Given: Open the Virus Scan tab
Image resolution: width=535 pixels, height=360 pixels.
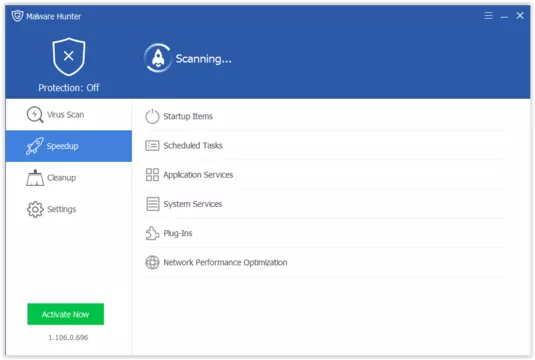Looking at the screenshot, I should 69,115.
